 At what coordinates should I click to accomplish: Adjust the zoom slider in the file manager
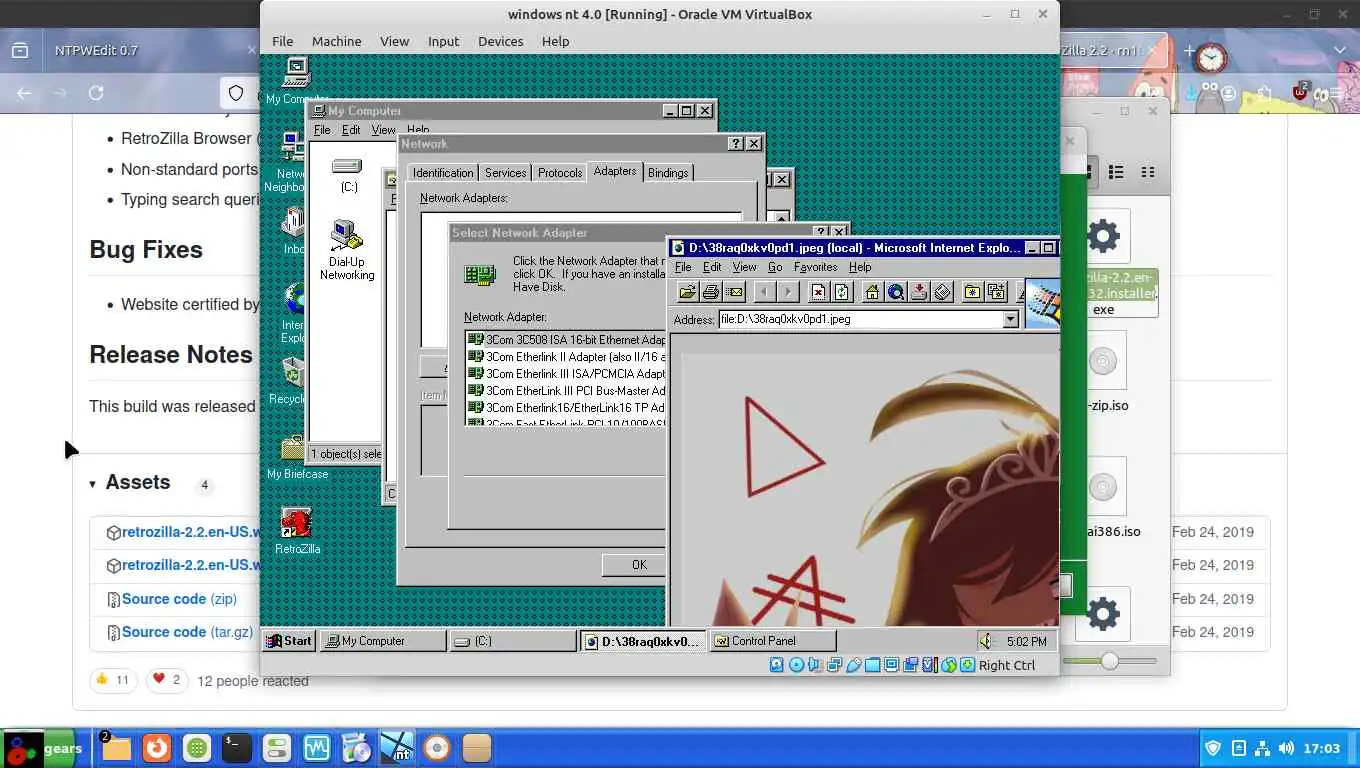[1109, 661]
